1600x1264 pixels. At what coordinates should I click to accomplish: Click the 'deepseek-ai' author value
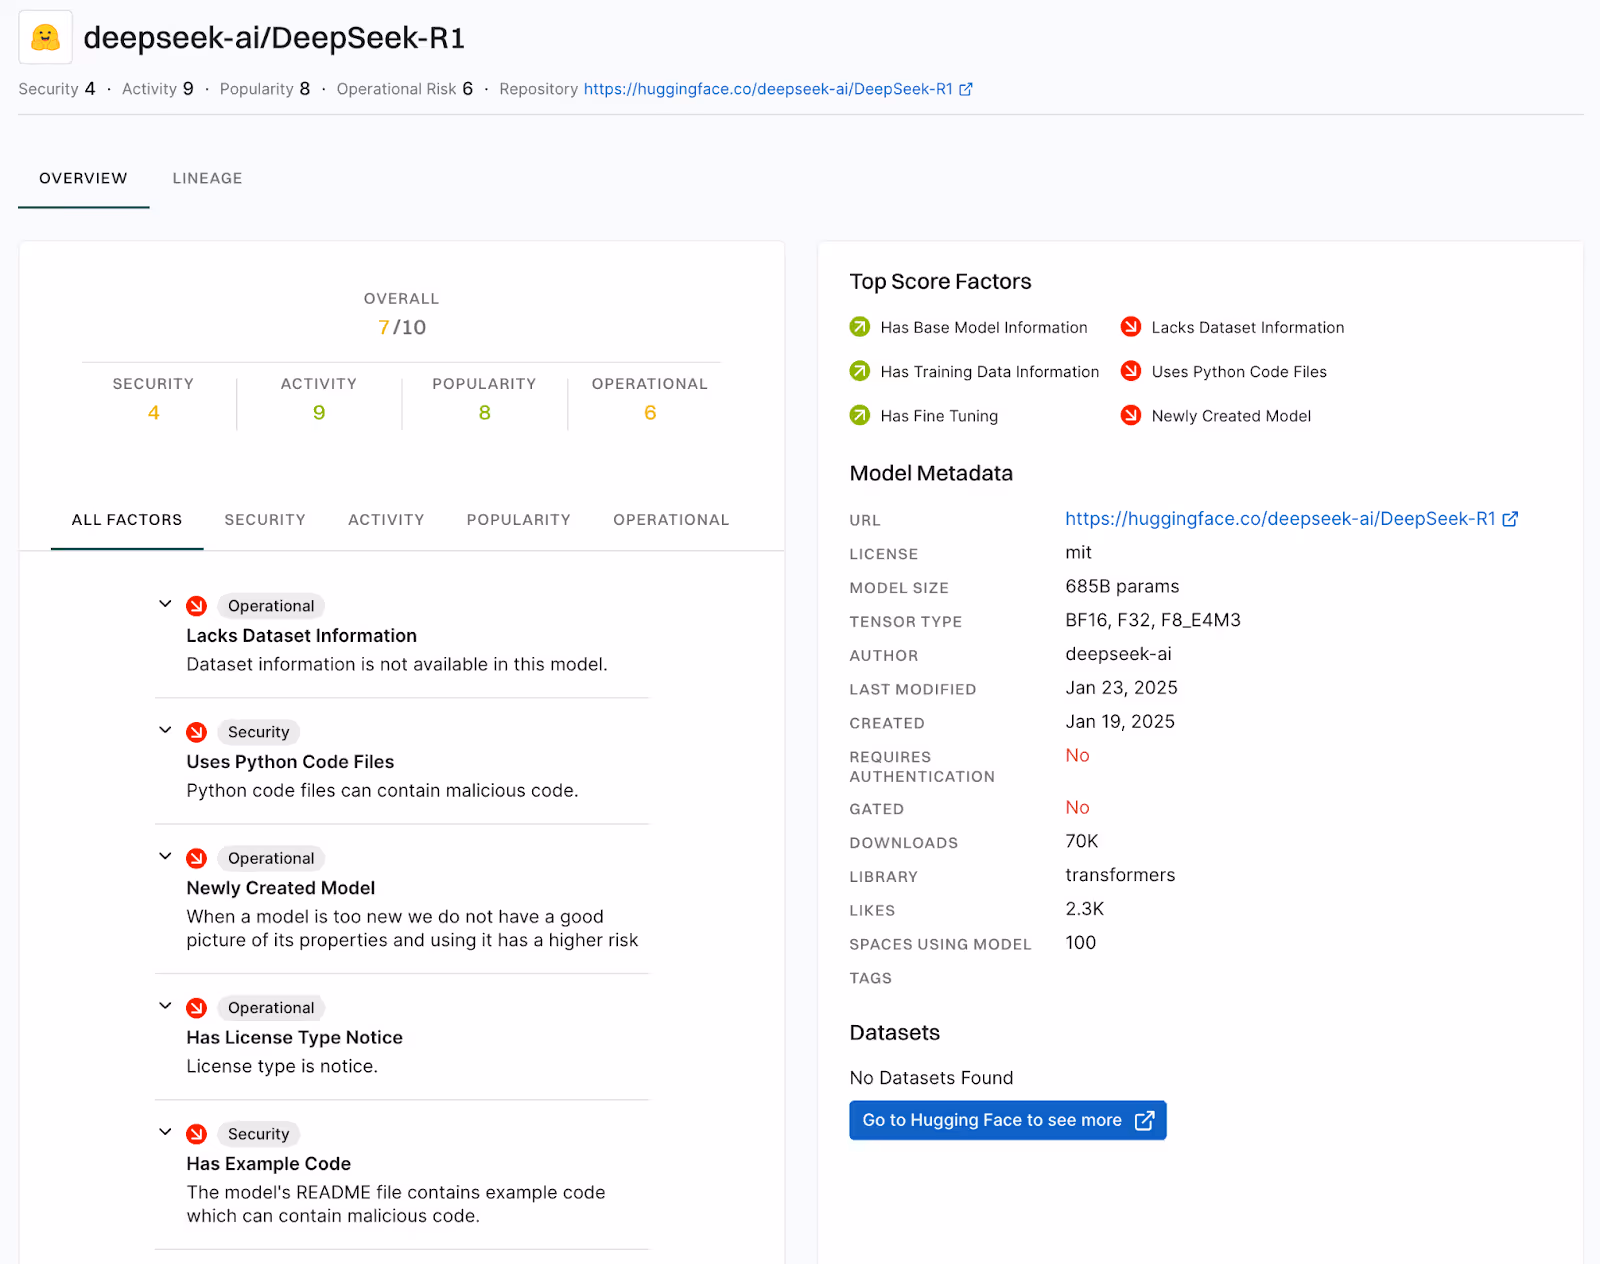[1118, 654]
